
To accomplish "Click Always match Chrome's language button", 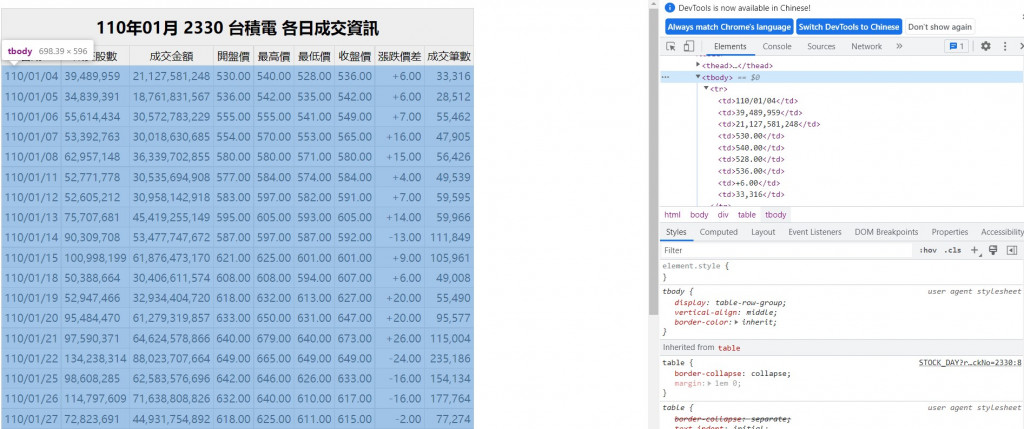I will click(729, 27).
